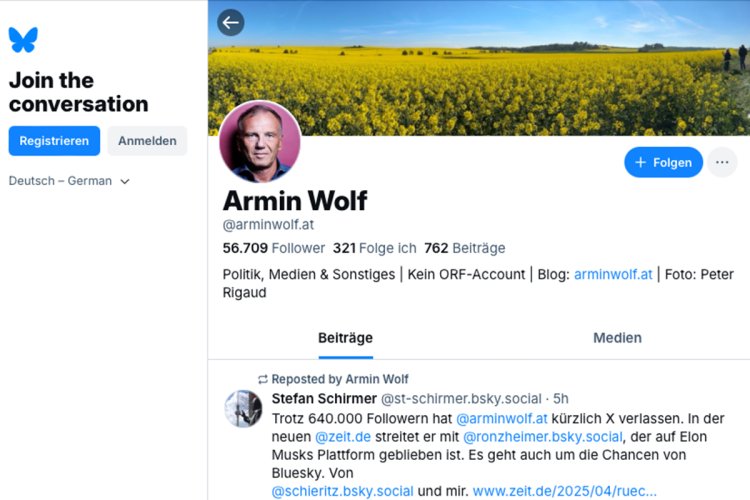Image resolution: width=750 pixels, height=500 pixels.
Task: Open the Deutsch – German language dropdown
Action: [70, 181]
